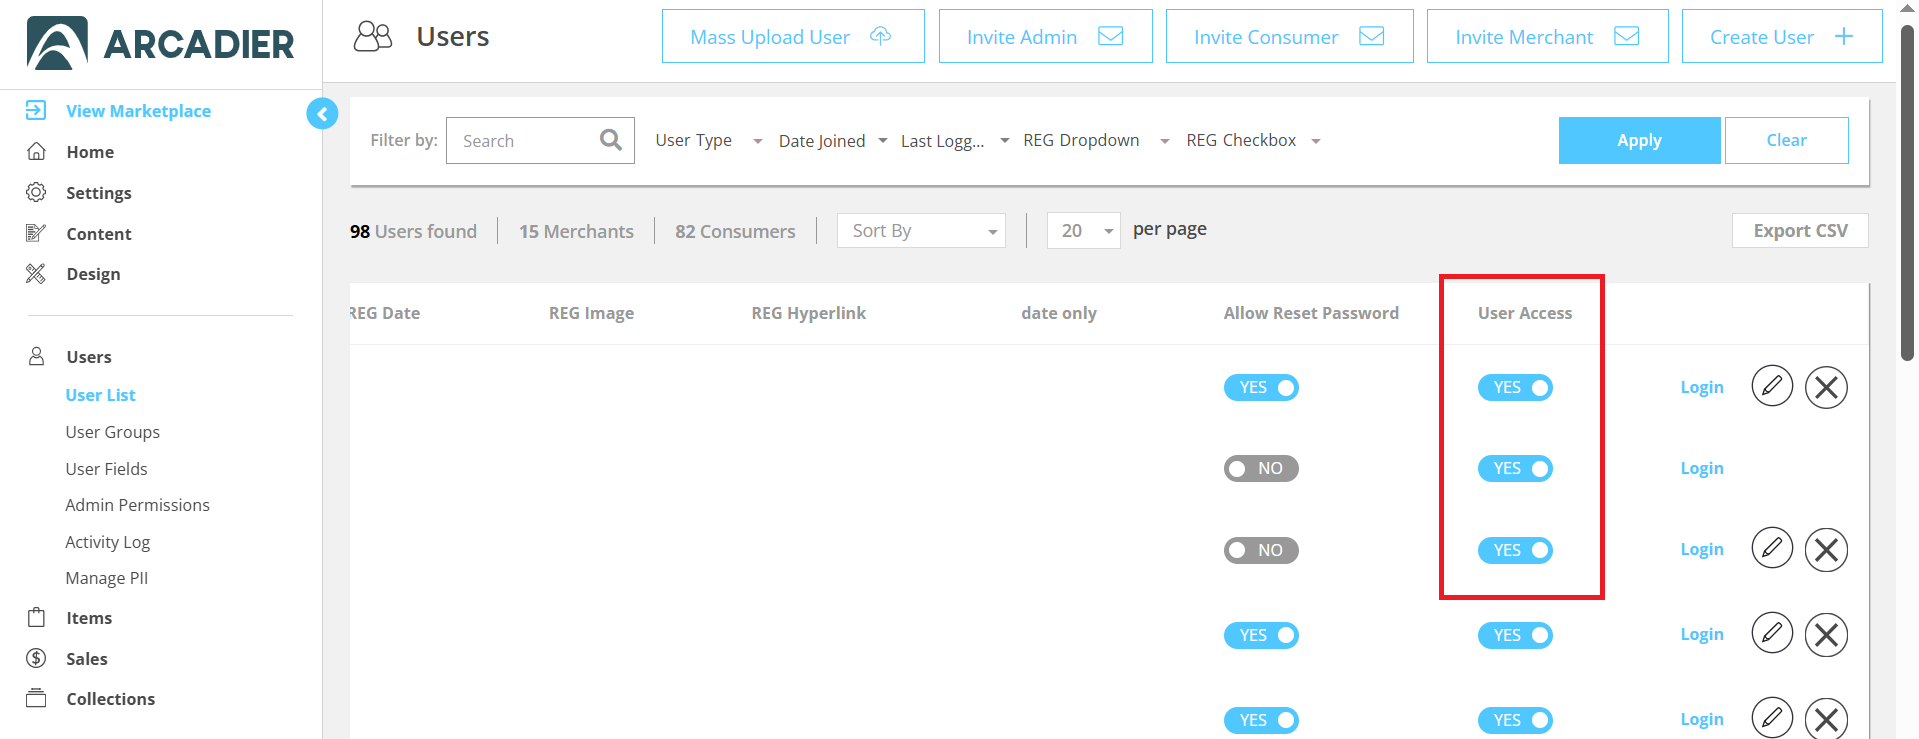Open the Date Joined filter dropdown
This screenshot has width=1919, height=739.
[x=833, y=140]
